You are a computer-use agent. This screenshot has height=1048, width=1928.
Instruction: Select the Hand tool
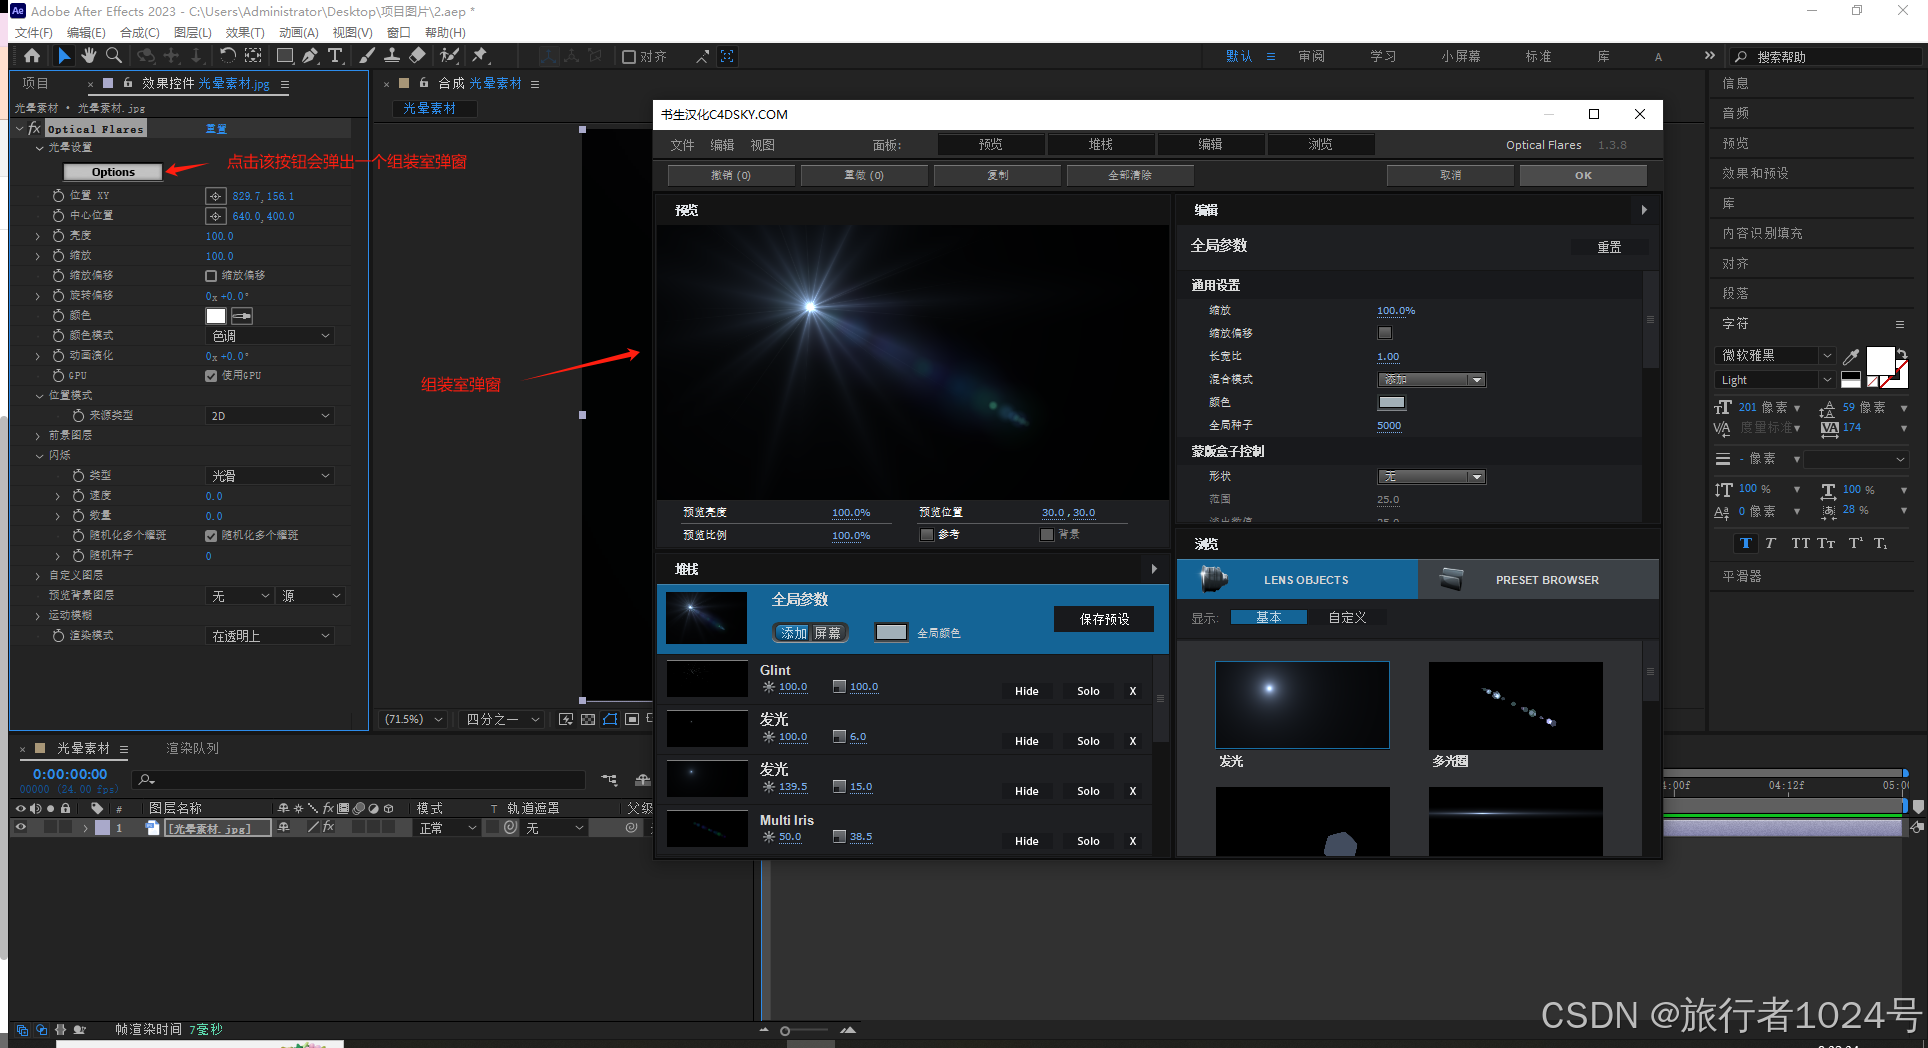[x=89, y=56]
